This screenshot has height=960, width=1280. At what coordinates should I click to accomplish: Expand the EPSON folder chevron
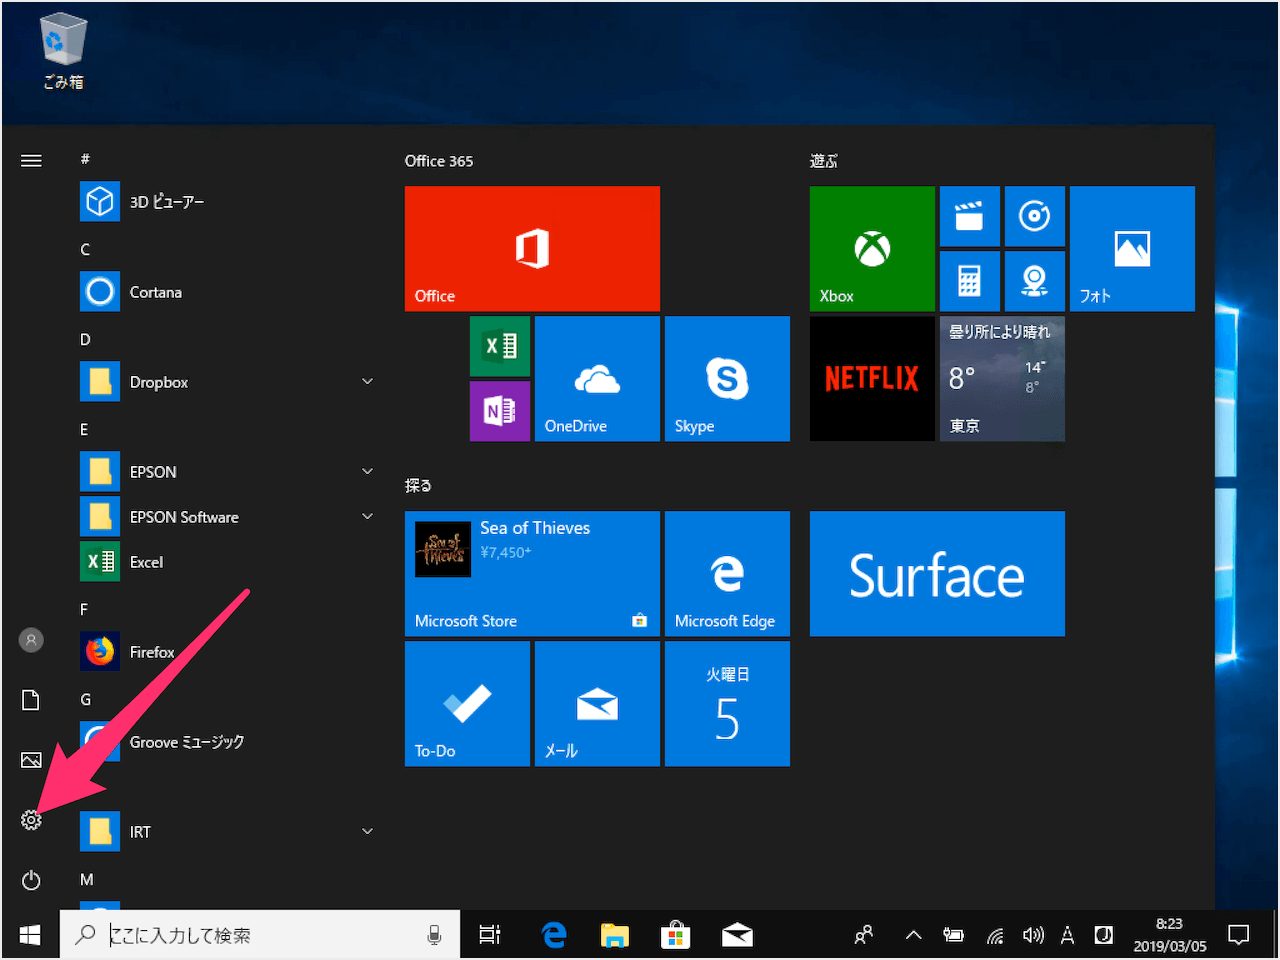pos(367,472)
